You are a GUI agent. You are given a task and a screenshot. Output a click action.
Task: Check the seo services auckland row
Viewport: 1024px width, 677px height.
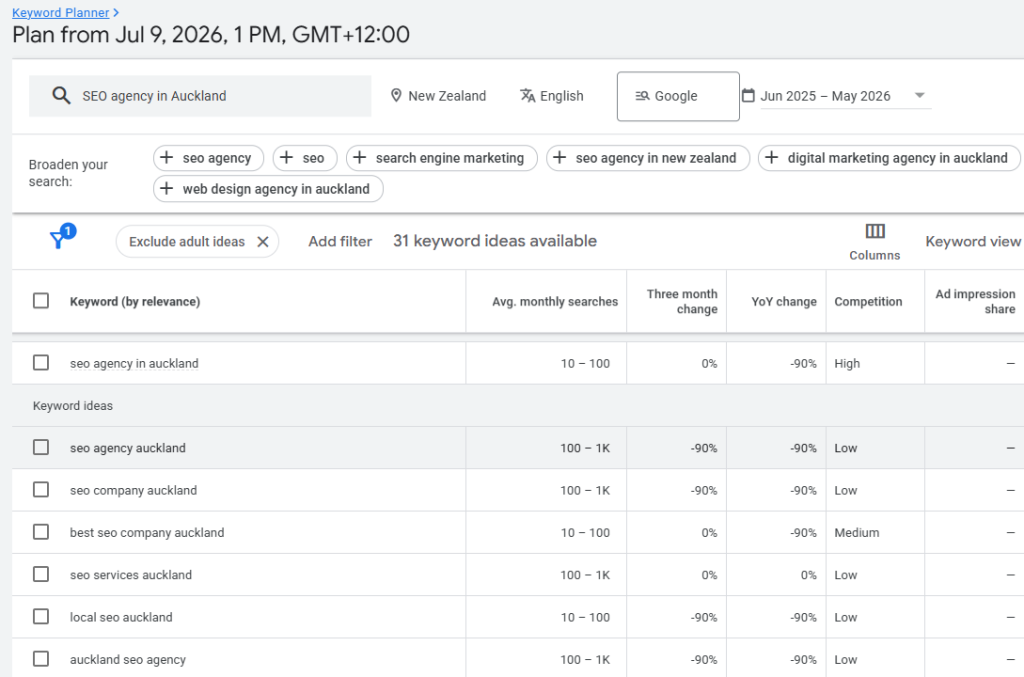pyautogui.click(x=41, y=574)
